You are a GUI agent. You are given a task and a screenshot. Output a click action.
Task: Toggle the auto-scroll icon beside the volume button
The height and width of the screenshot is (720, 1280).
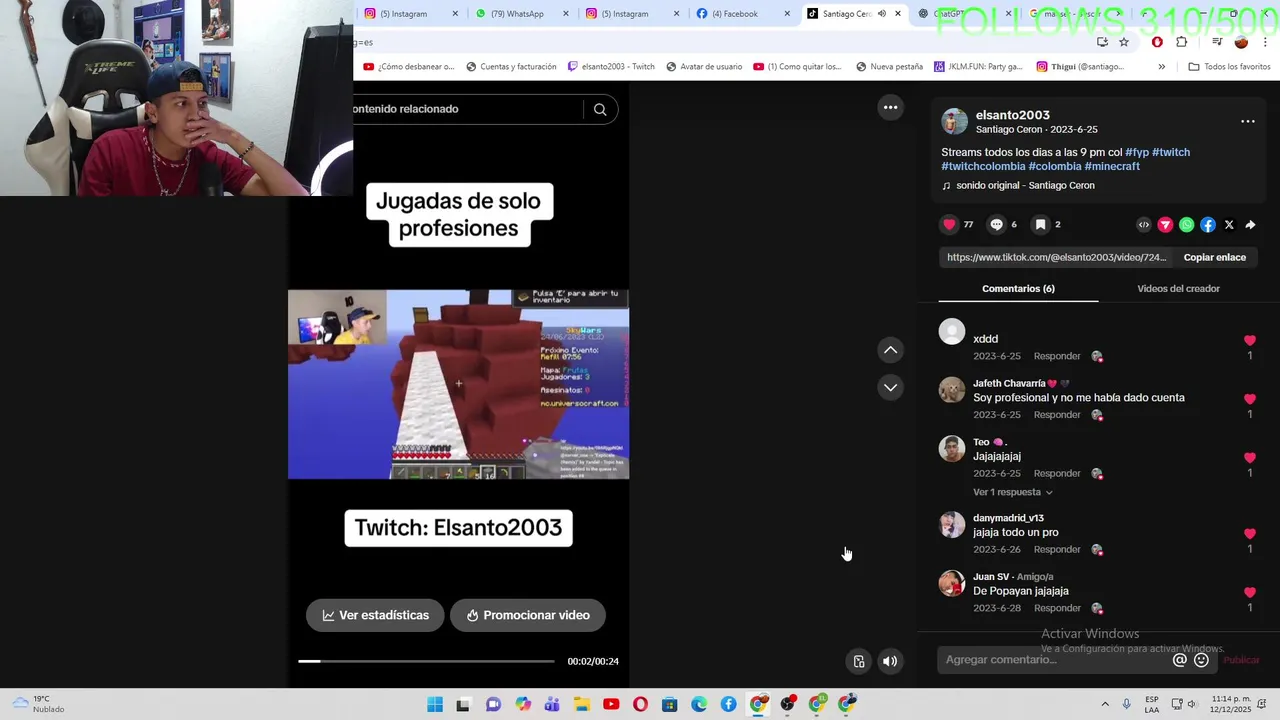point(859,661)
